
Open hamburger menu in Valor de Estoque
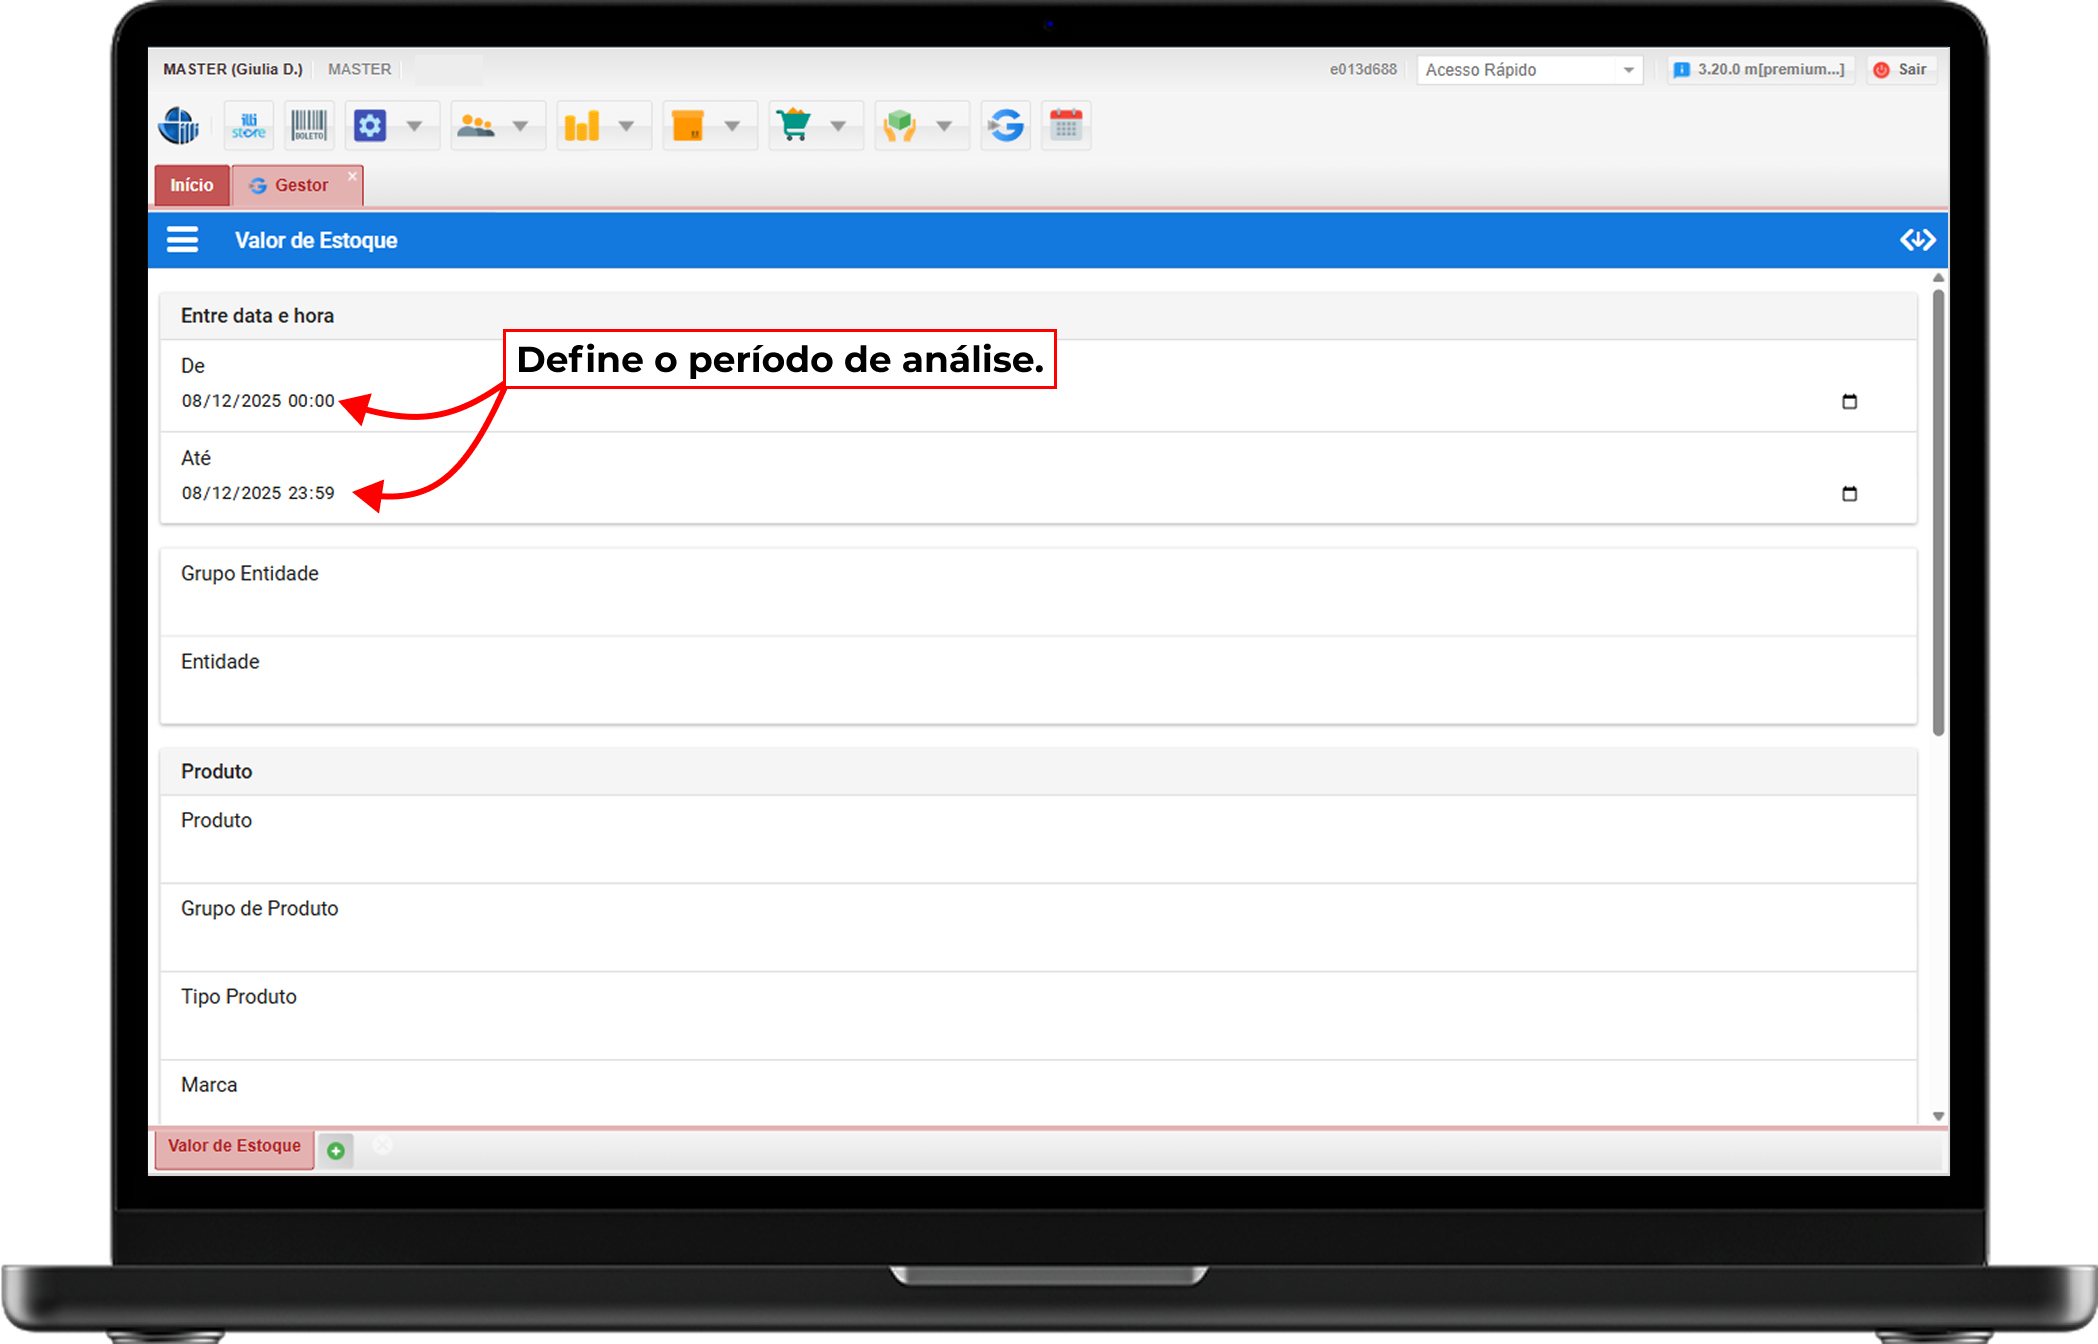[x=182, y=240]
